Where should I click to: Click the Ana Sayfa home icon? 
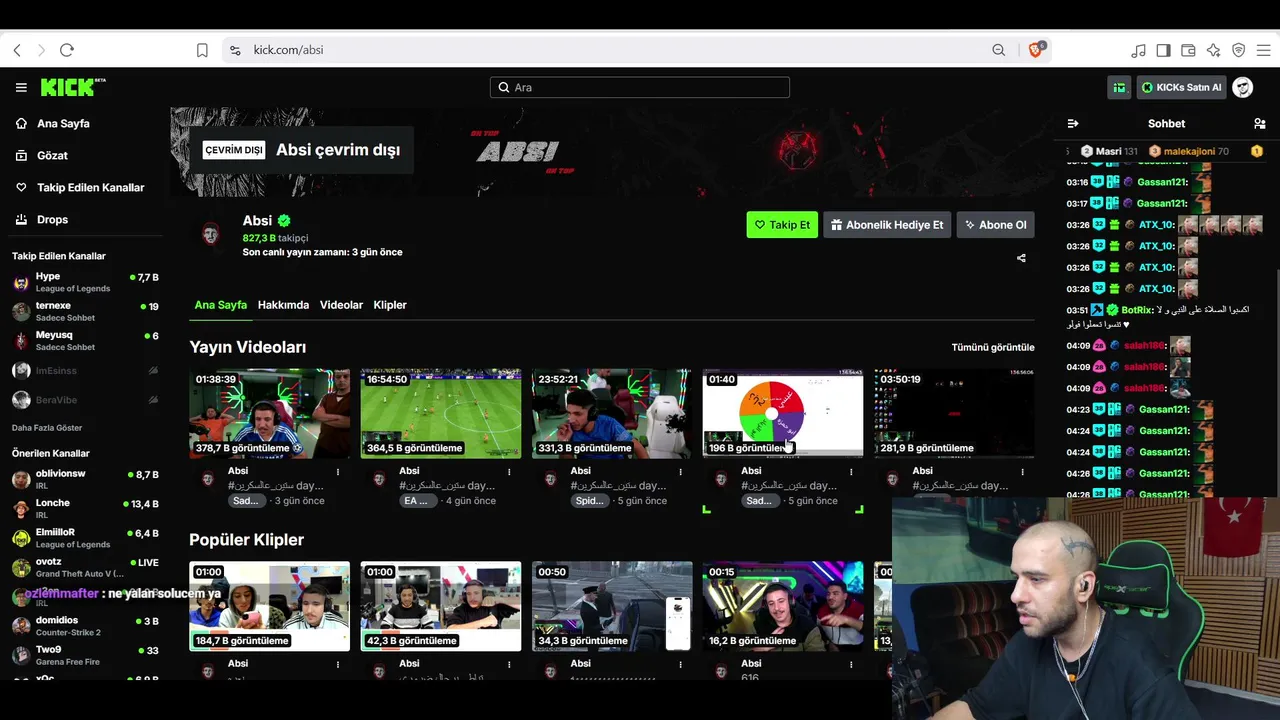21,124
